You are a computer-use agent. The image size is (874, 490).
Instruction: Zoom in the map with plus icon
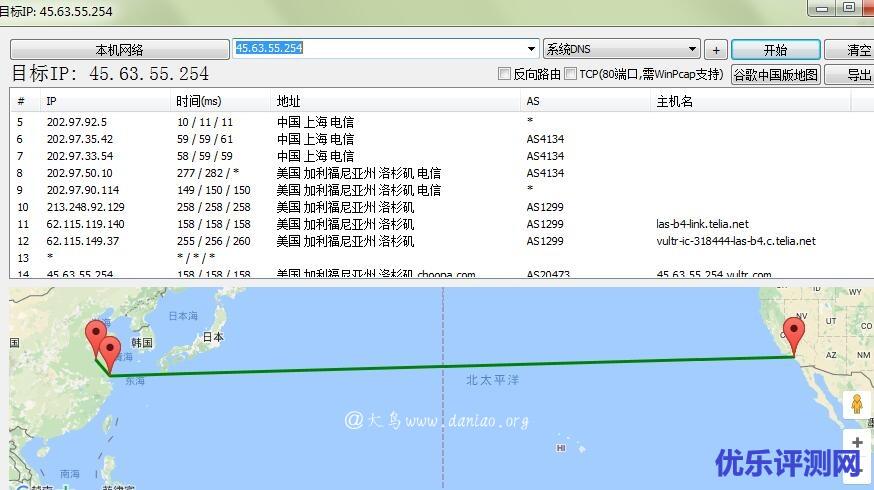click(x=857, y=442)
